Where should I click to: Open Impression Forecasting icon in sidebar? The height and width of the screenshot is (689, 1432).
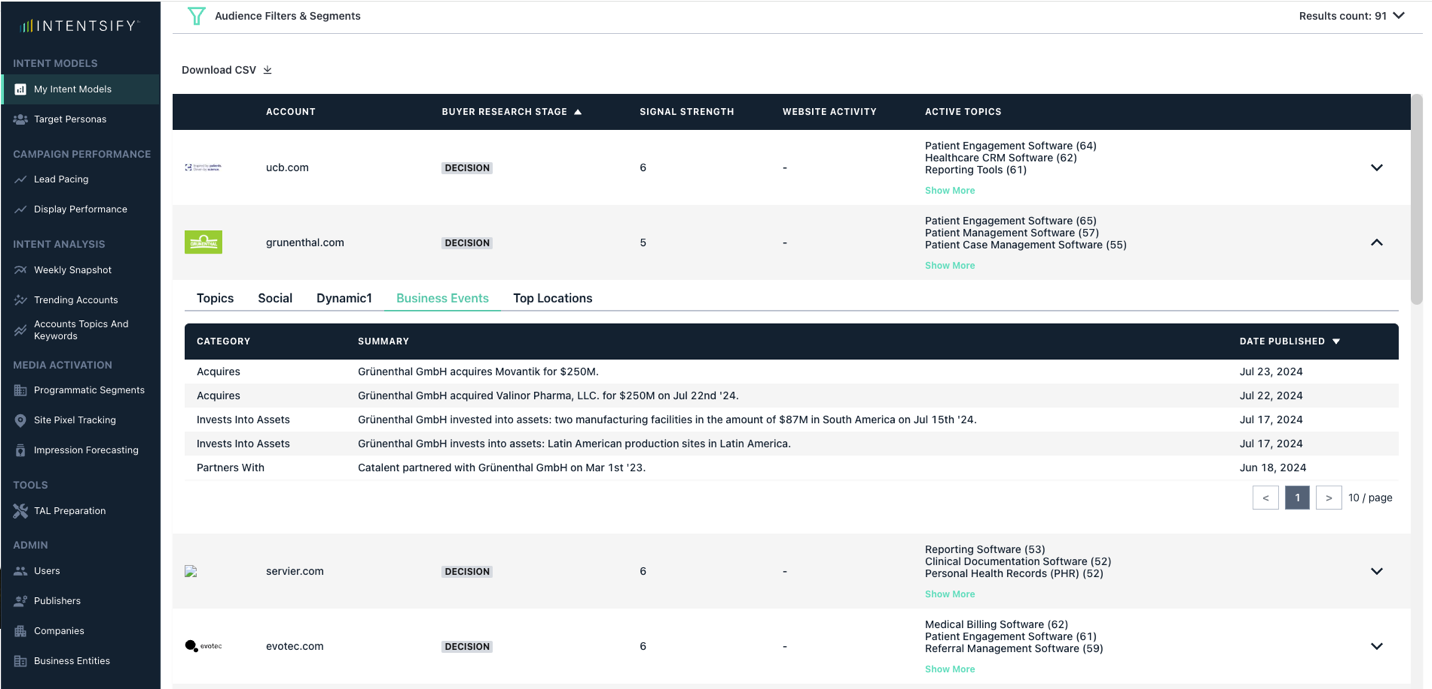pos(20,450)
